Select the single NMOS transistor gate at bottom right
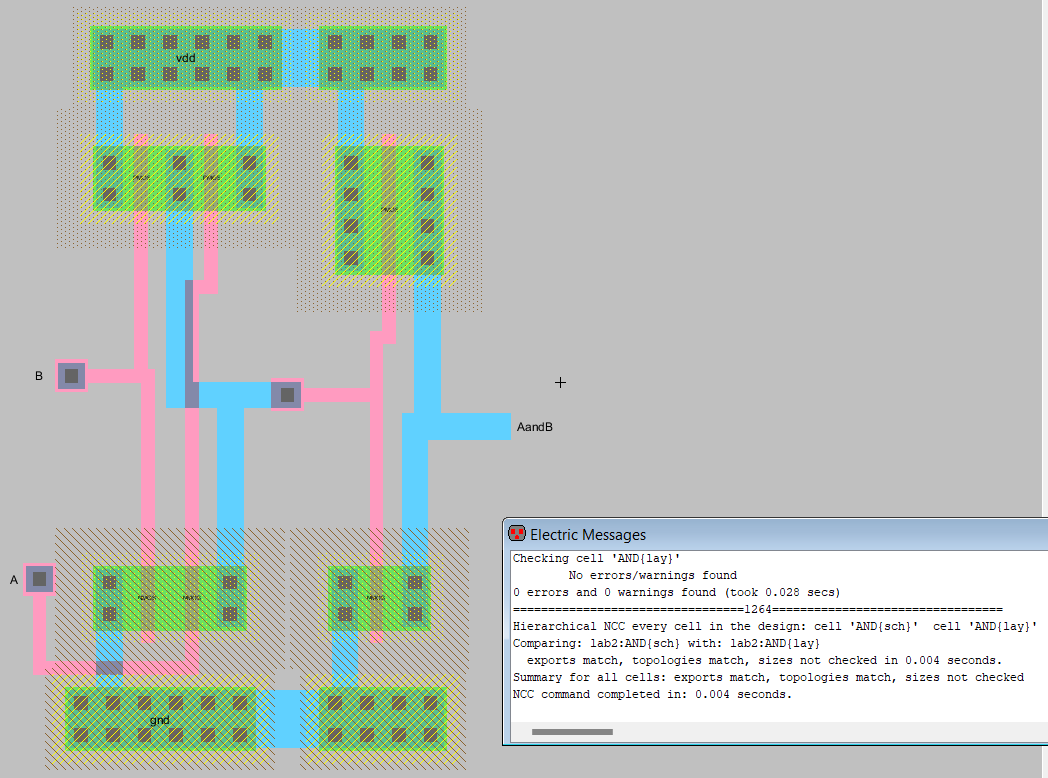 point(376,598)
